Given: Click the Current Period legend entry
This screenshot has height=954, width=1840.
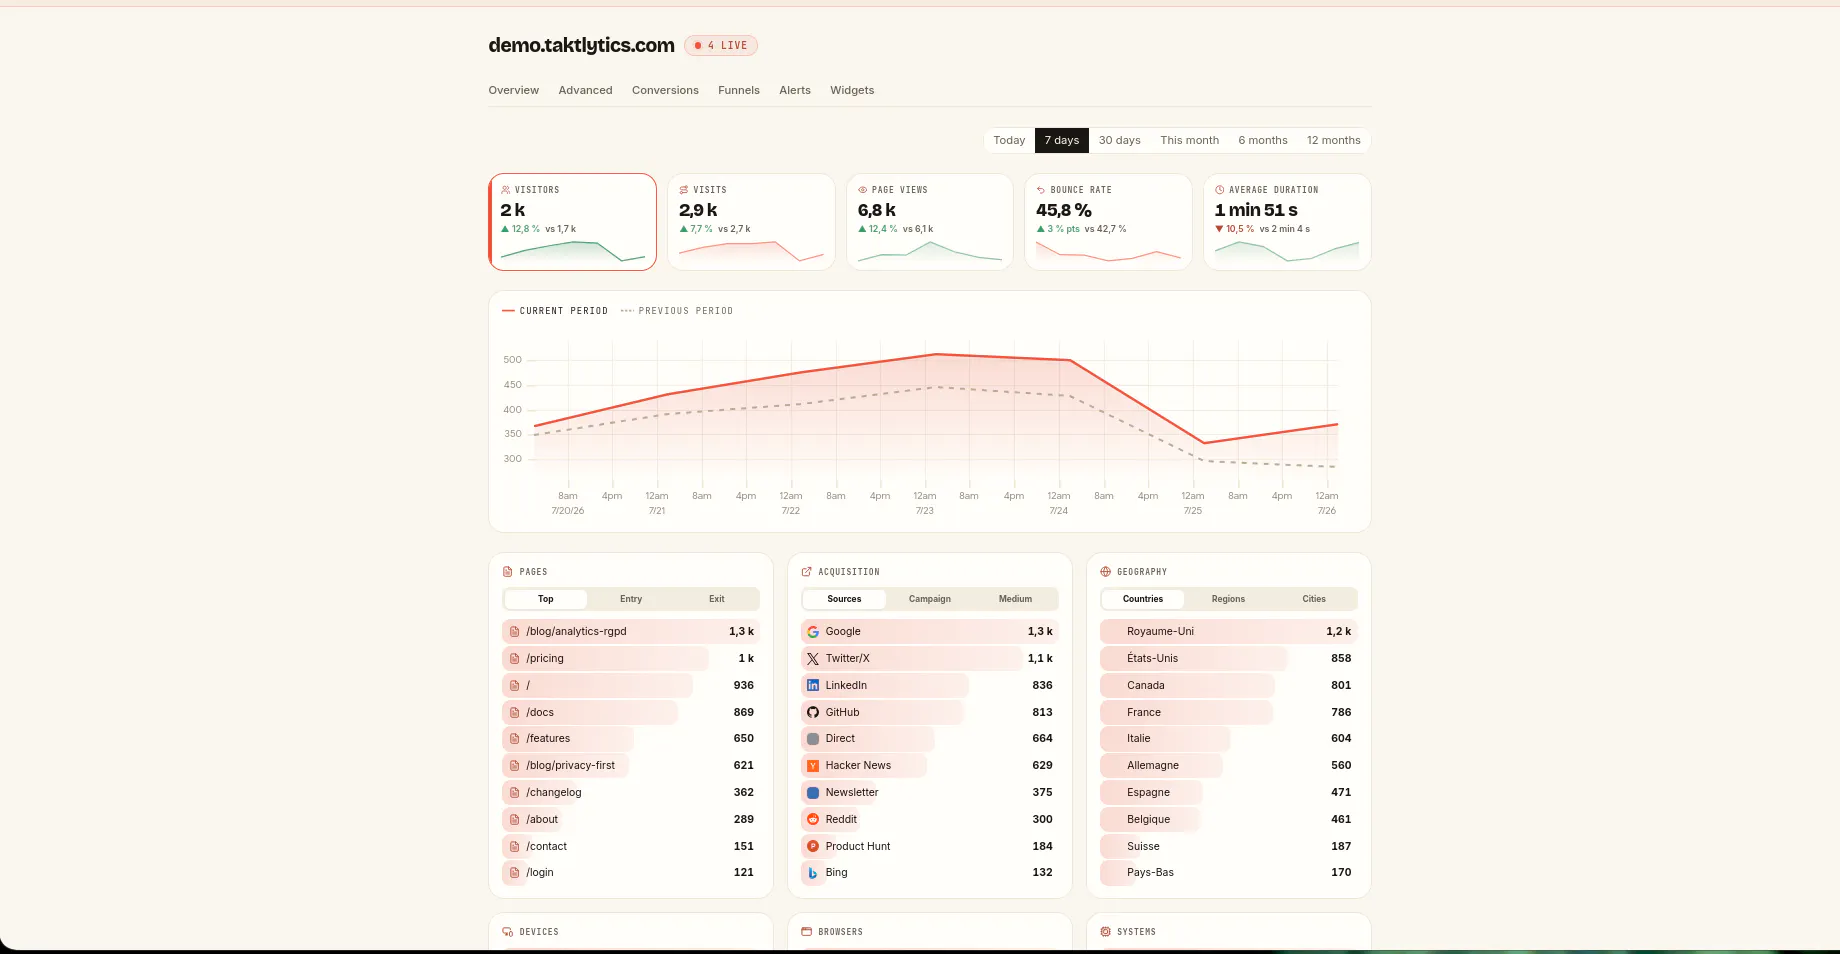Looking at the screenshot, I should (x=555, y=311).
